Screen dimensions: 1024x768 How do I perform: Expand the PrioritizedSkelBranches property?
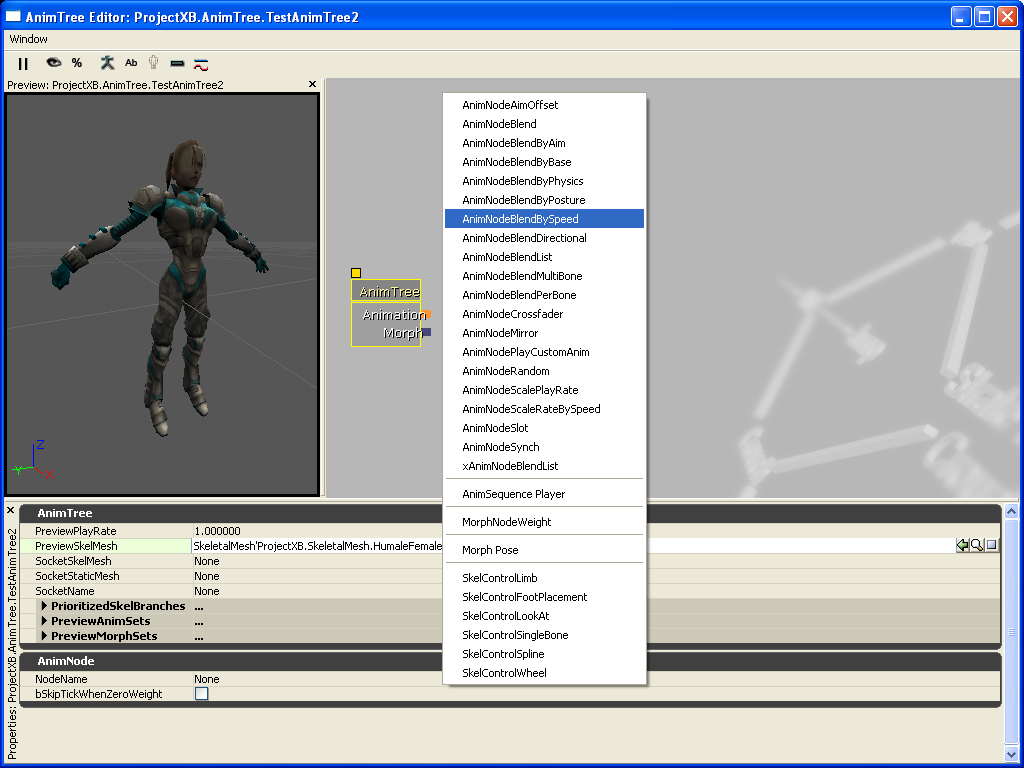click(x=44, y=606)
